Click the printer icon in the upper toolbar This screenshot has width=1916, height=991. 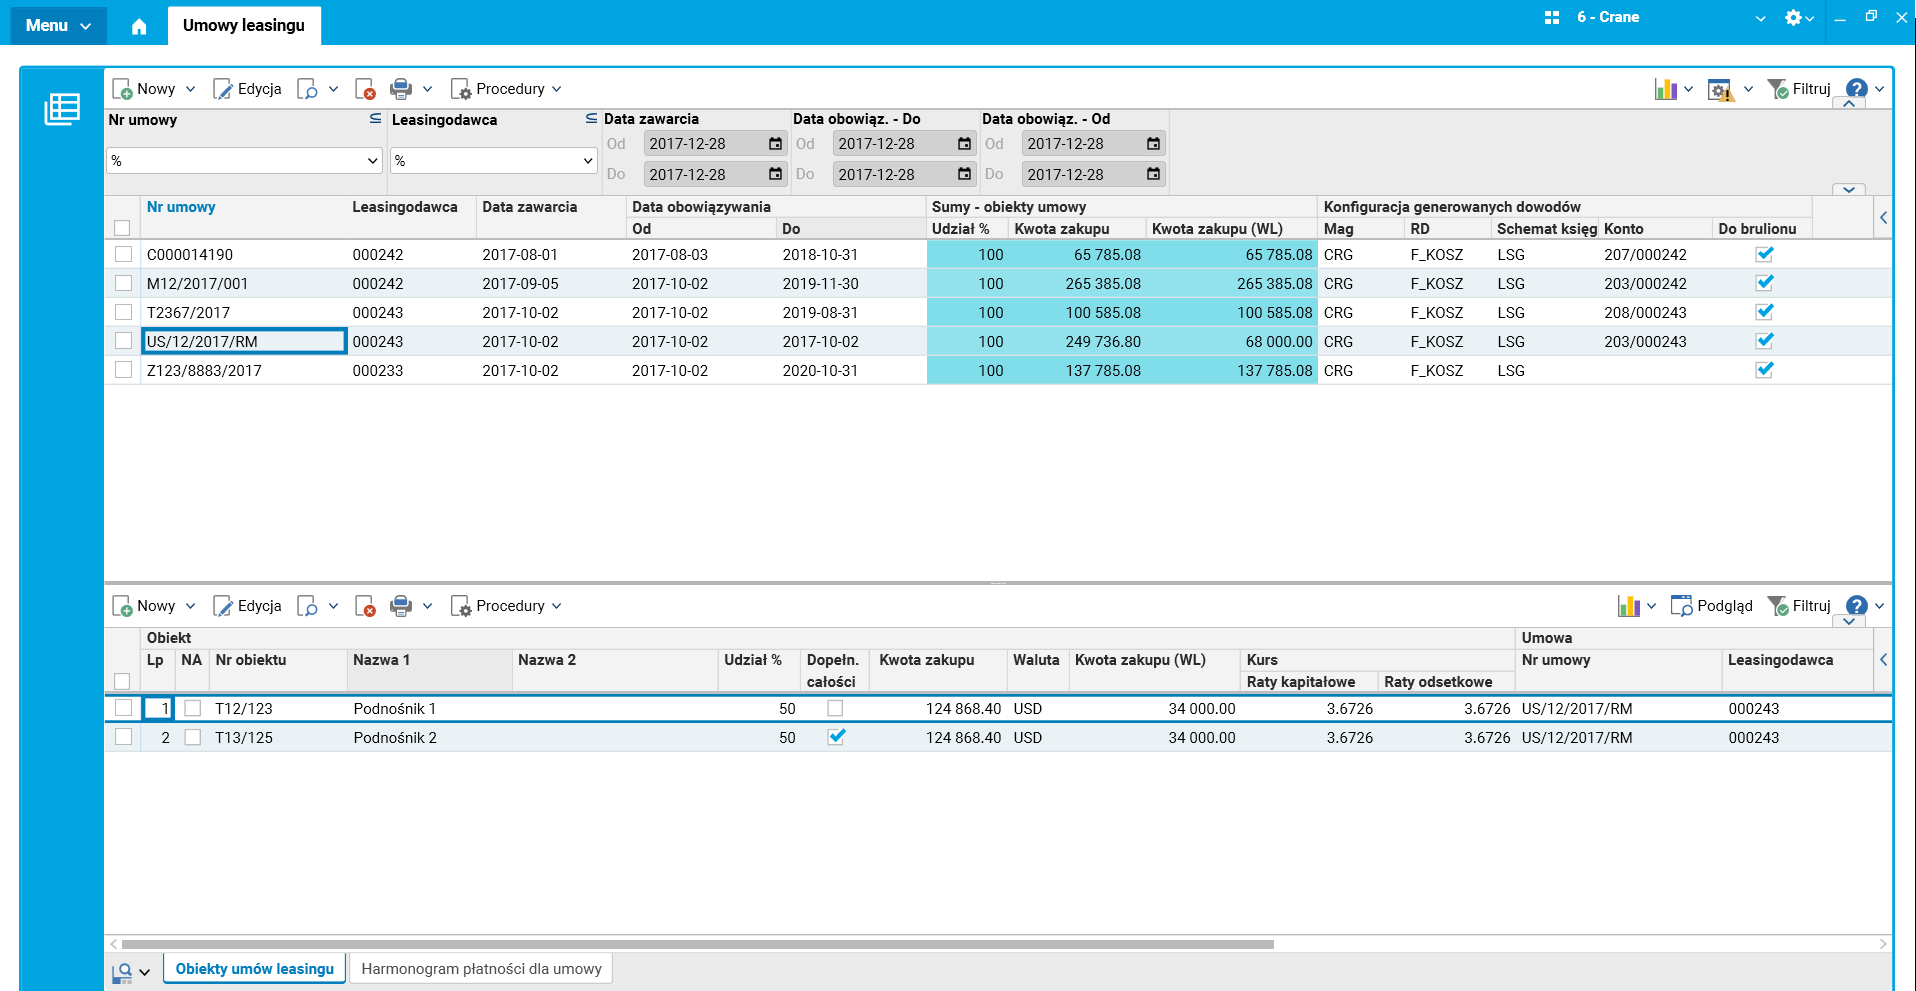tap(400, 89)
